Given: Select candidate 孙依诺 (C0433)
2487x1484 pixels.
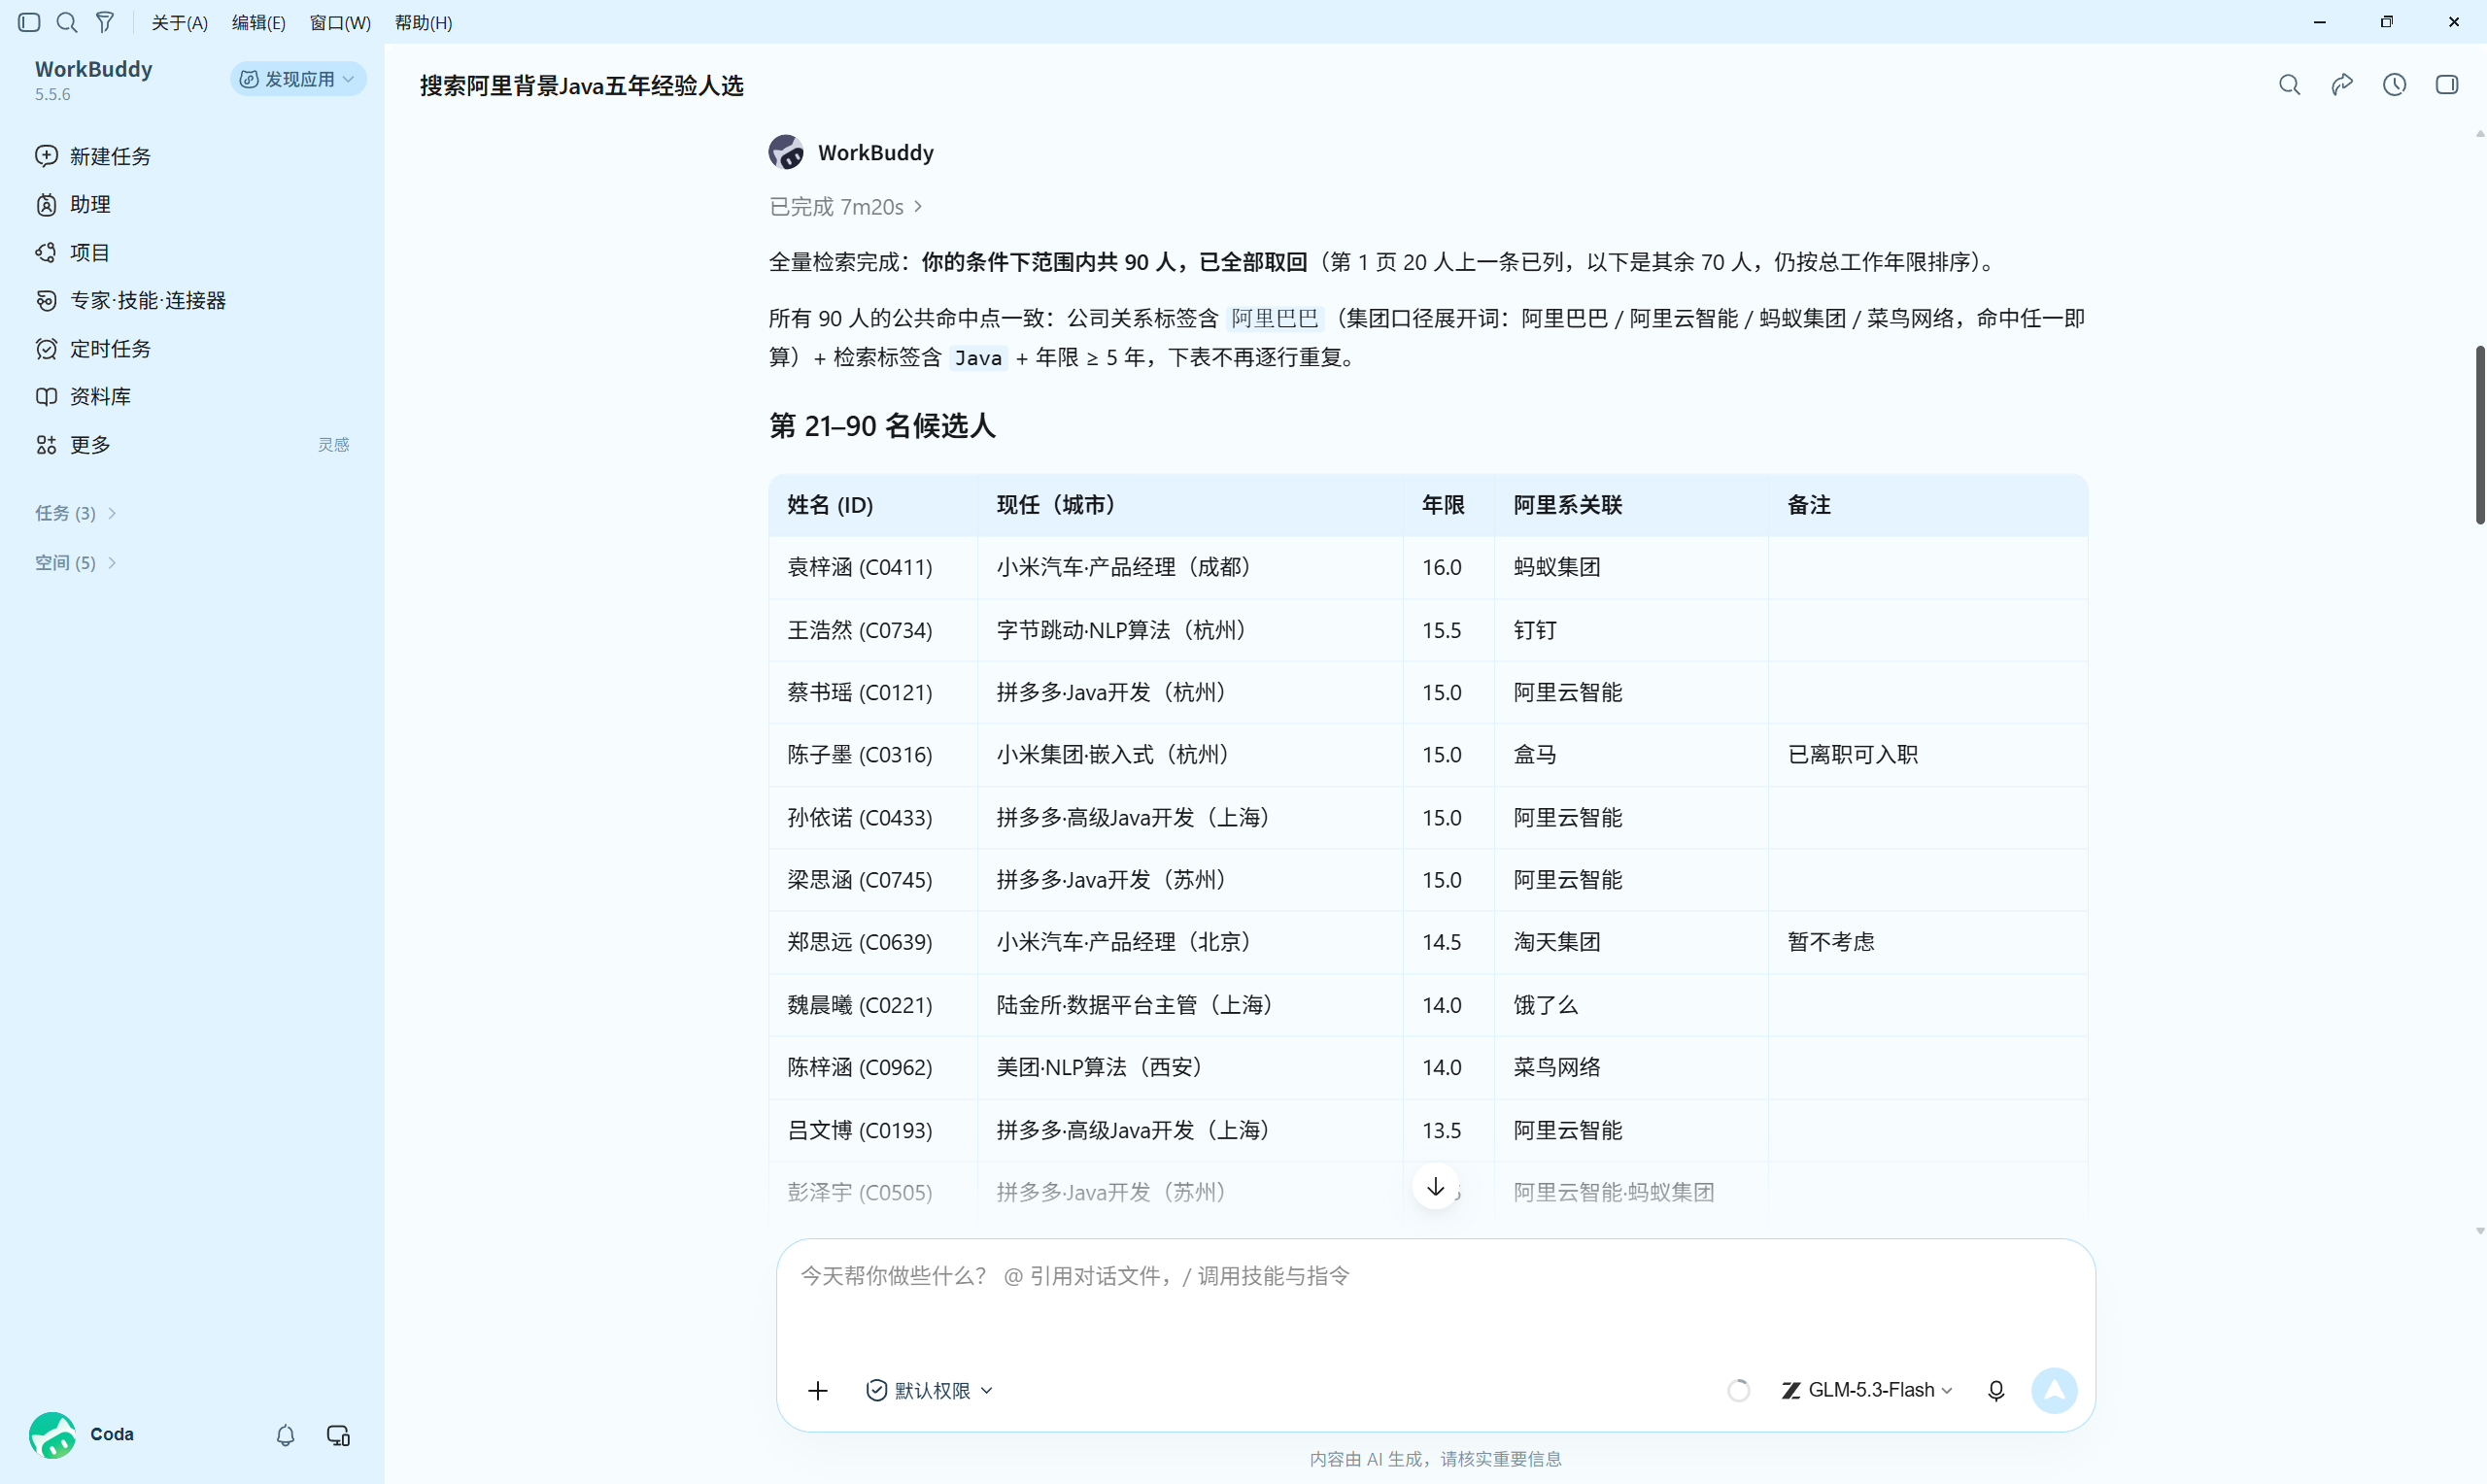Looking at the screenshot, I should [x=860, y=818].
